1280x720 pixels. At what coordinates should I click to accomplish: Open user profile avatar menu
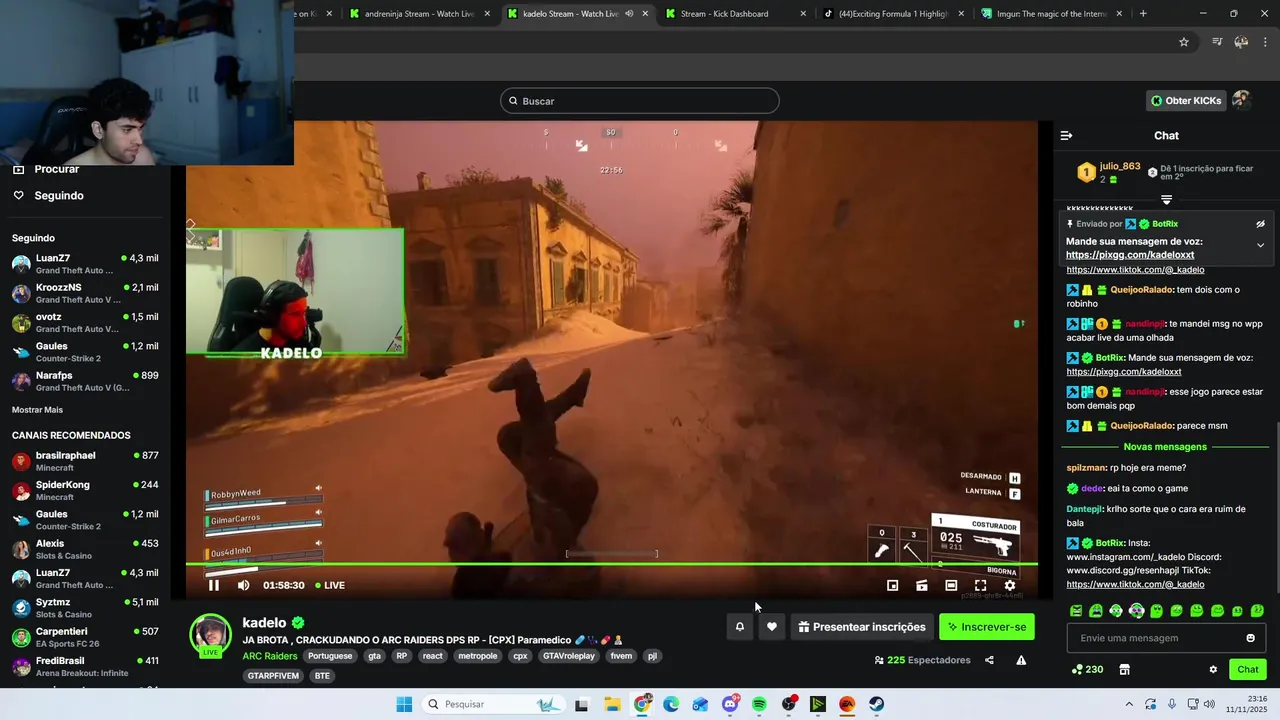pyautogui.click(x=1241, y=100)
